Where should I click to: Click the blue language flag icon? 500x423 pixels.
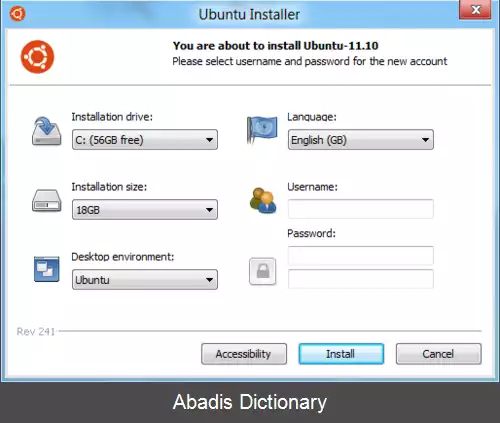(262, 130)
